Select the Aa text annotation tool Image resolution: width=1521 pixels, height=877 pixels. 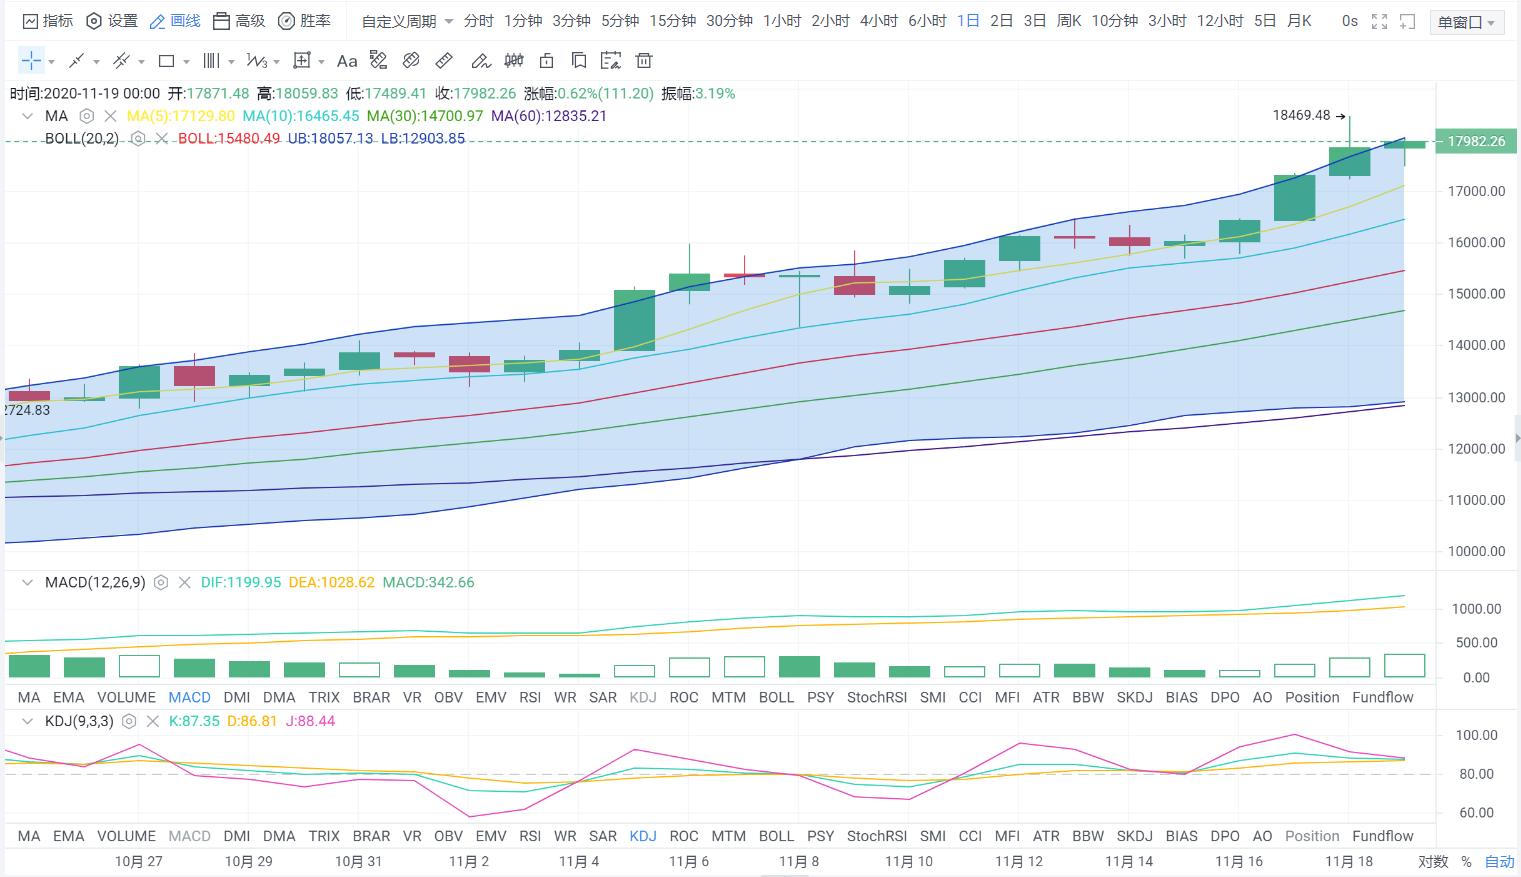point(347,61)
